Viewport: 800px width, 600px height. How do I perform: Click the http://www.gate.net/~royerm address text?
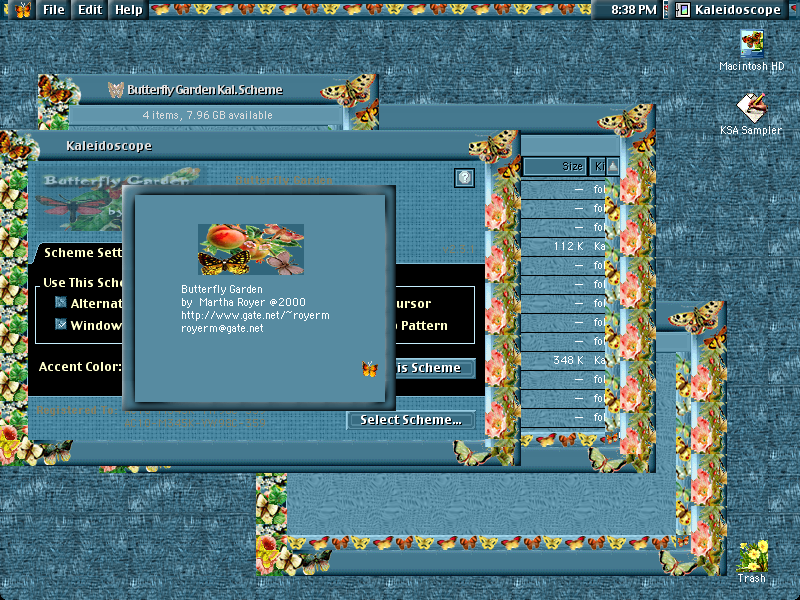pos(255,315)
